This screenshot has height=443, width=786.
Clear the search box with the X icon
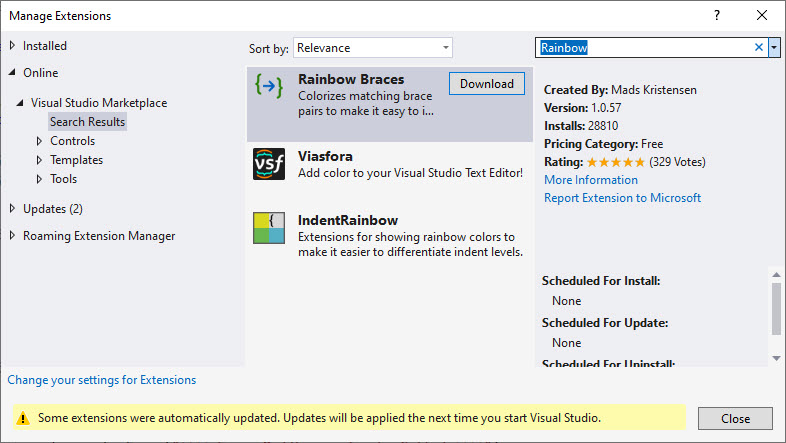point(759,47)
